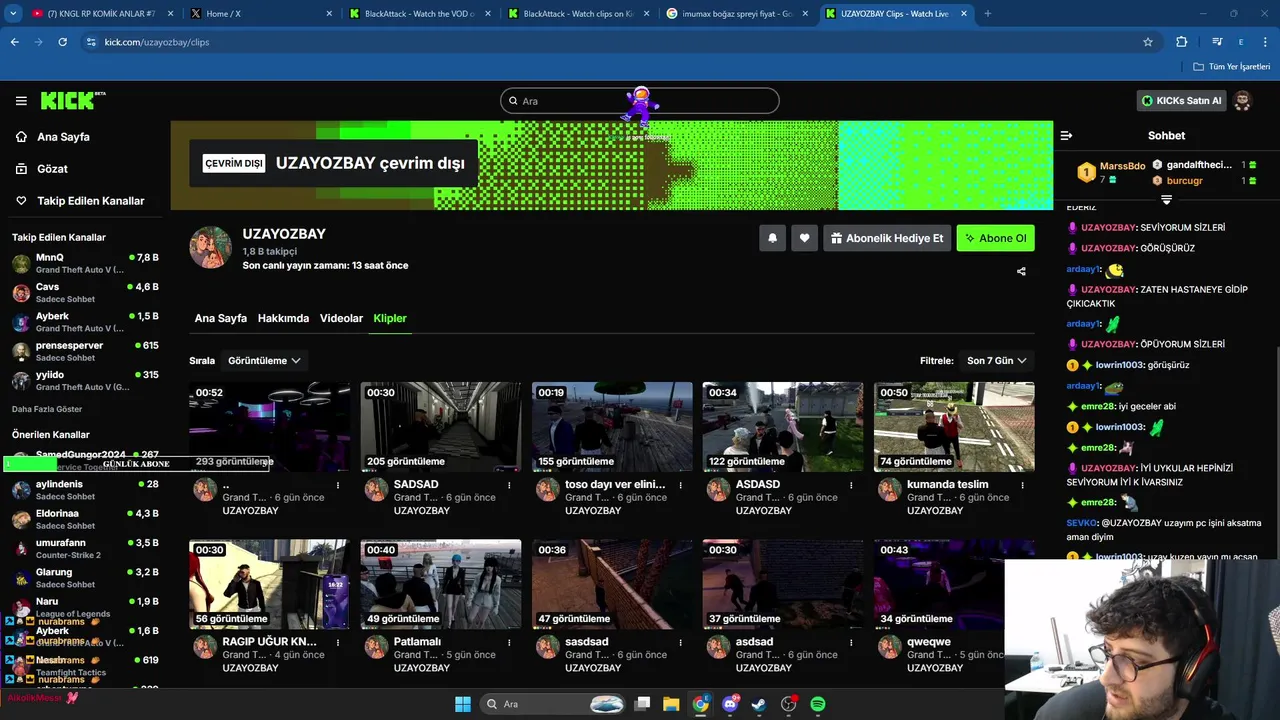Open the browser extensions puzzle icon

click(1182, 42)
